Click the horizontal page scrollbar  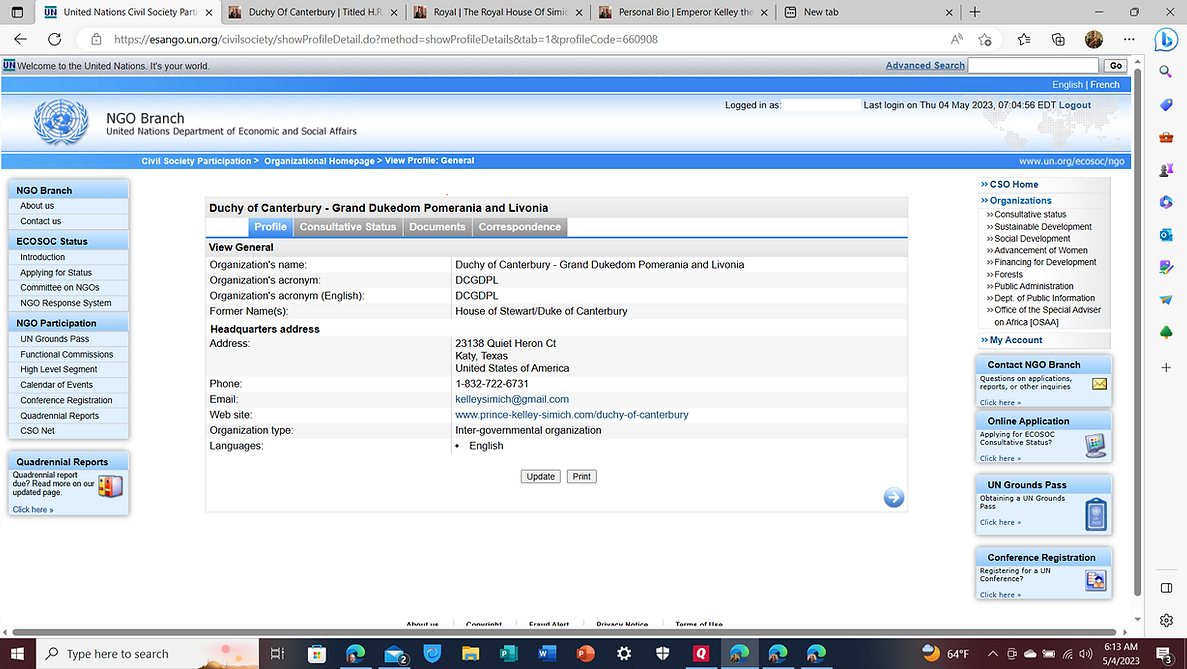tap(564, 632)
